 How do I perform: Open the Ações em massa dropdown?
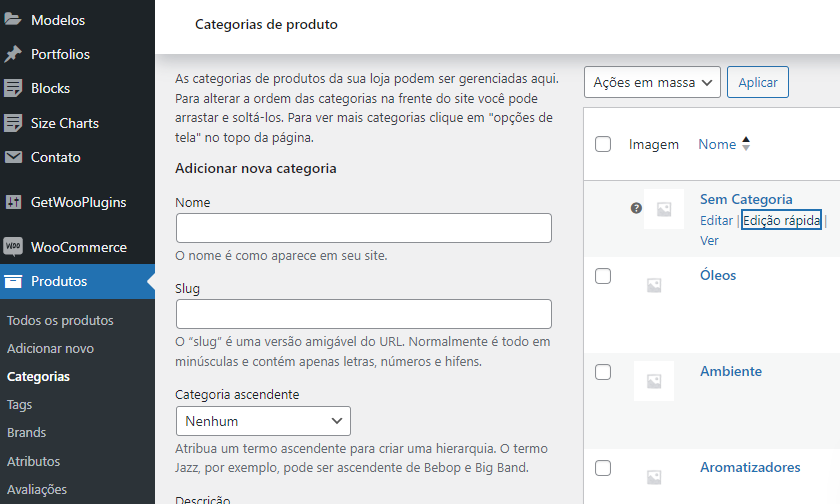click(652, 82)
